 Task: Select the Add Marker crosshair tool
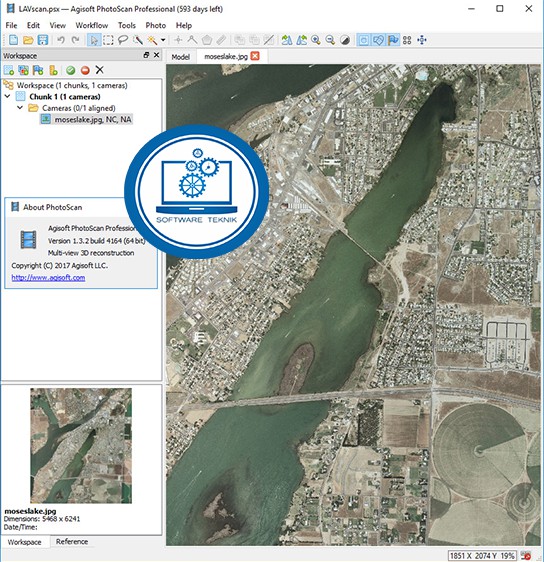click(178, 40)
